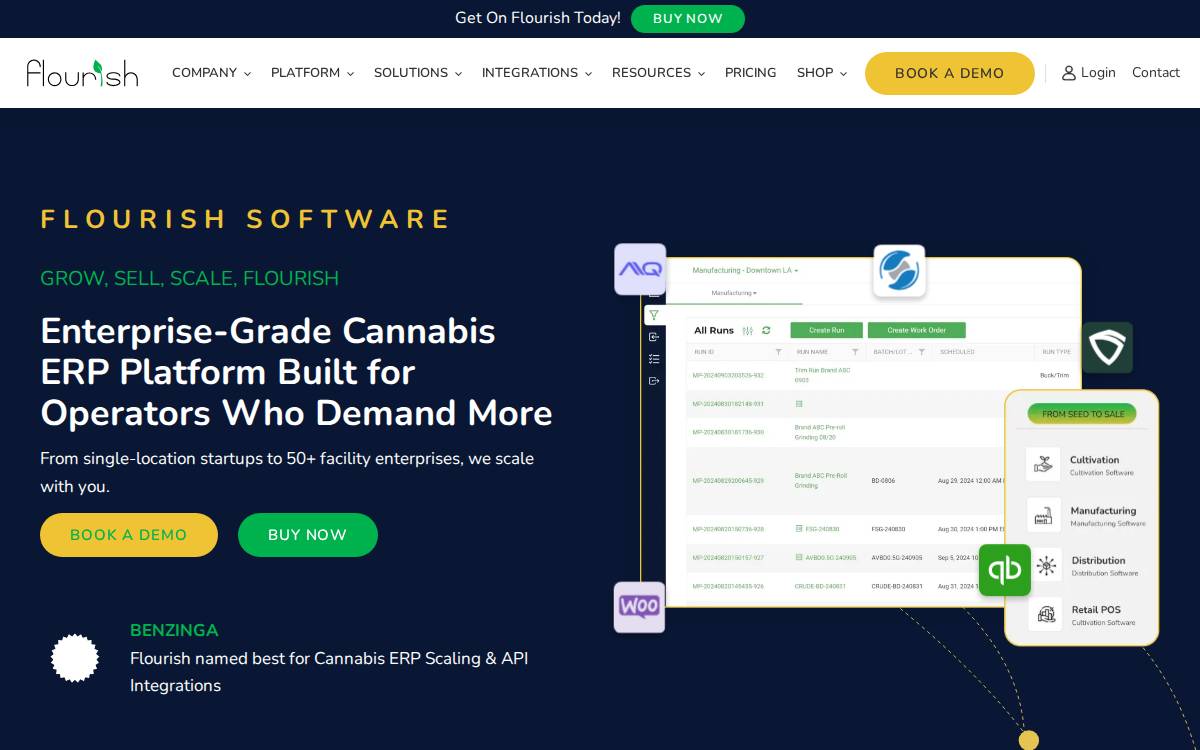Click the Distribution network icon
The height and width of the screenshot is (750, 1200).
pos(1046,565)
